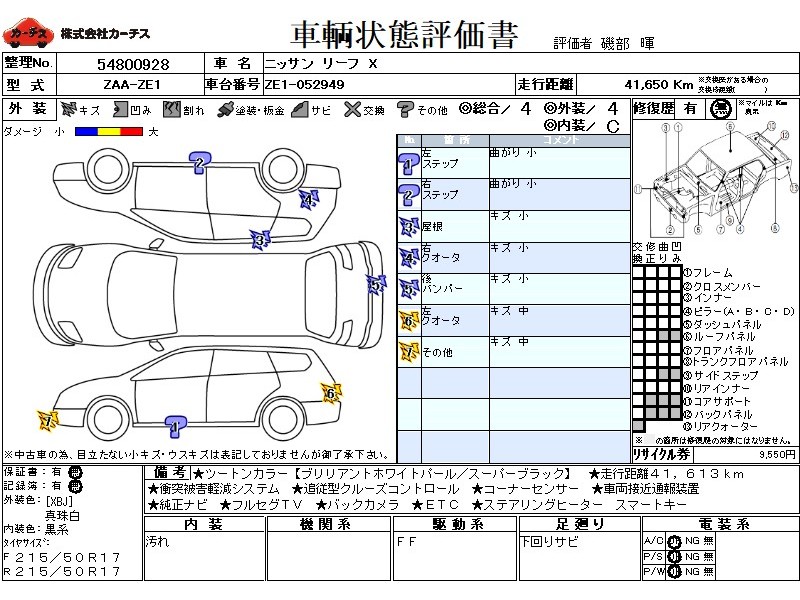The height and width of the screenshot is (600, 800).
Task: Select the 割れ crack legend icon
Action: click(x=172, y=110)
